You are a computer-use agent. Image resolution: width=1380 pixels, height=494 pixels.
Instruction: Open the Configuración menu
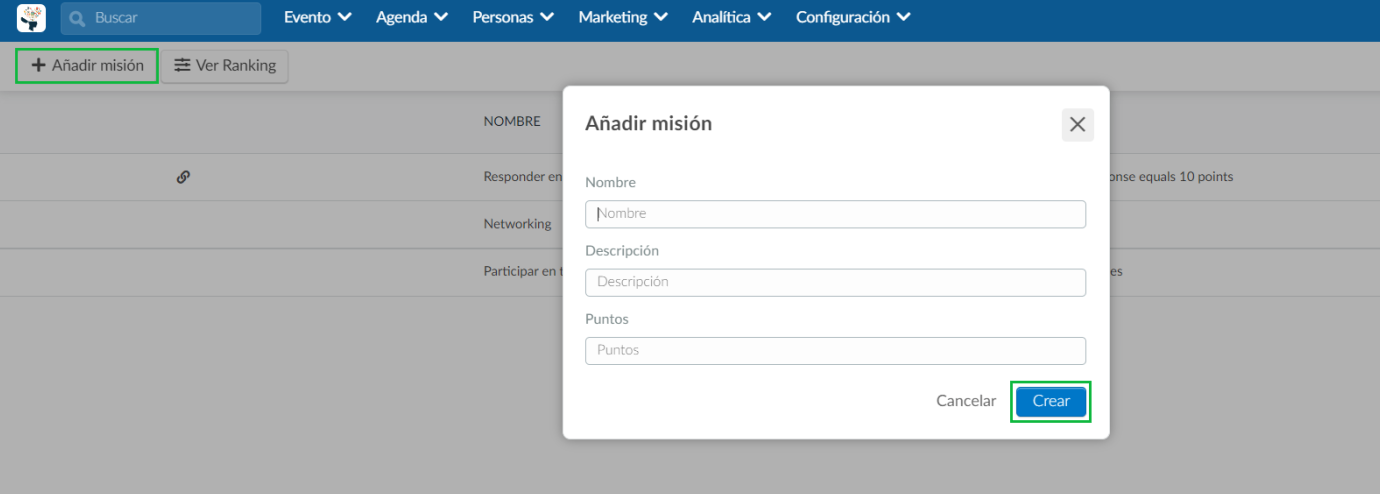853,17
